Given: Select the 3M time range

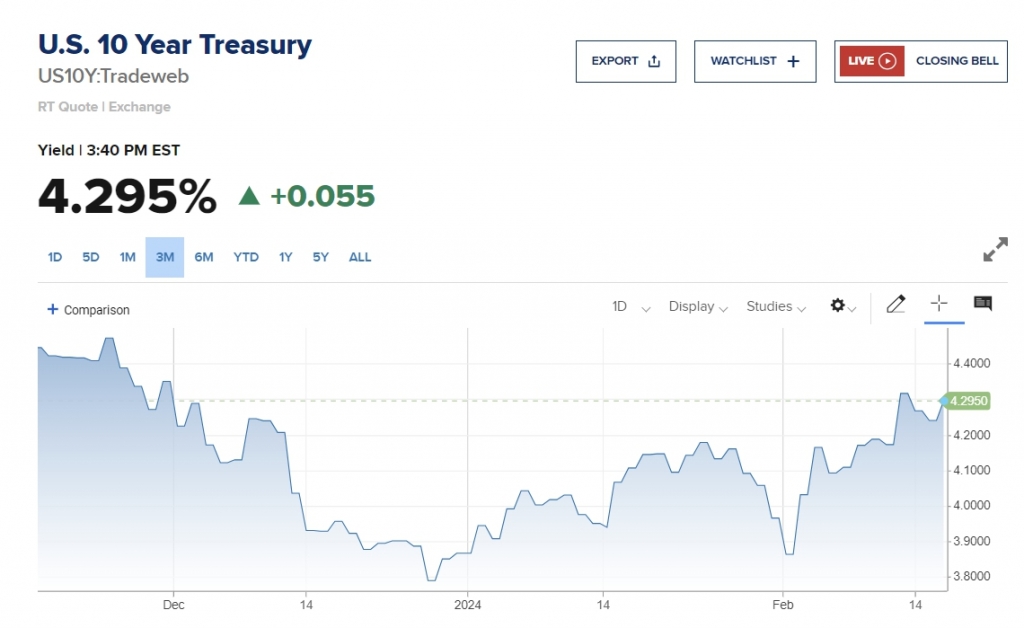Looking at the screenshot, I should [165, 257].
